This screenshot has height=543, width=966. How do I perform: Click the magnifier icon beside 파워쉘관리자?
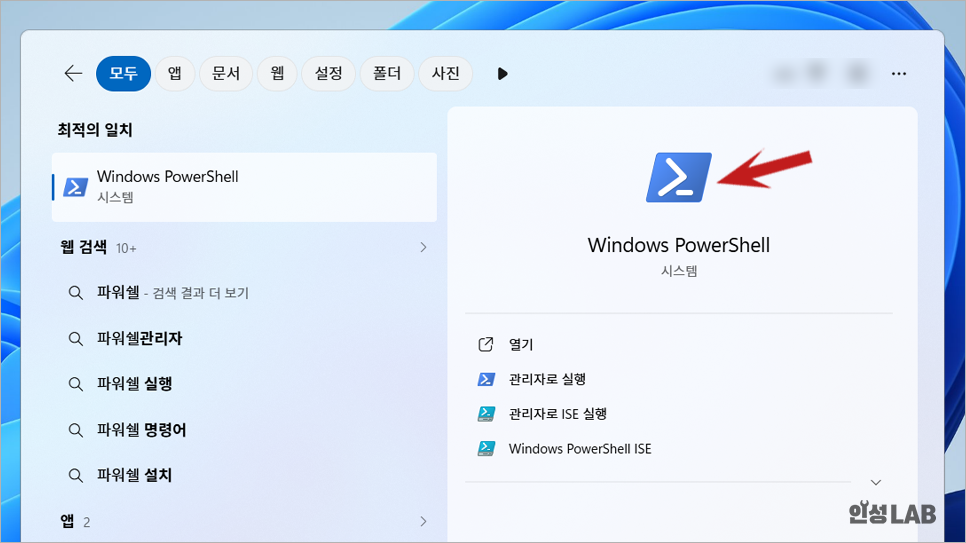tap(76, 339)
